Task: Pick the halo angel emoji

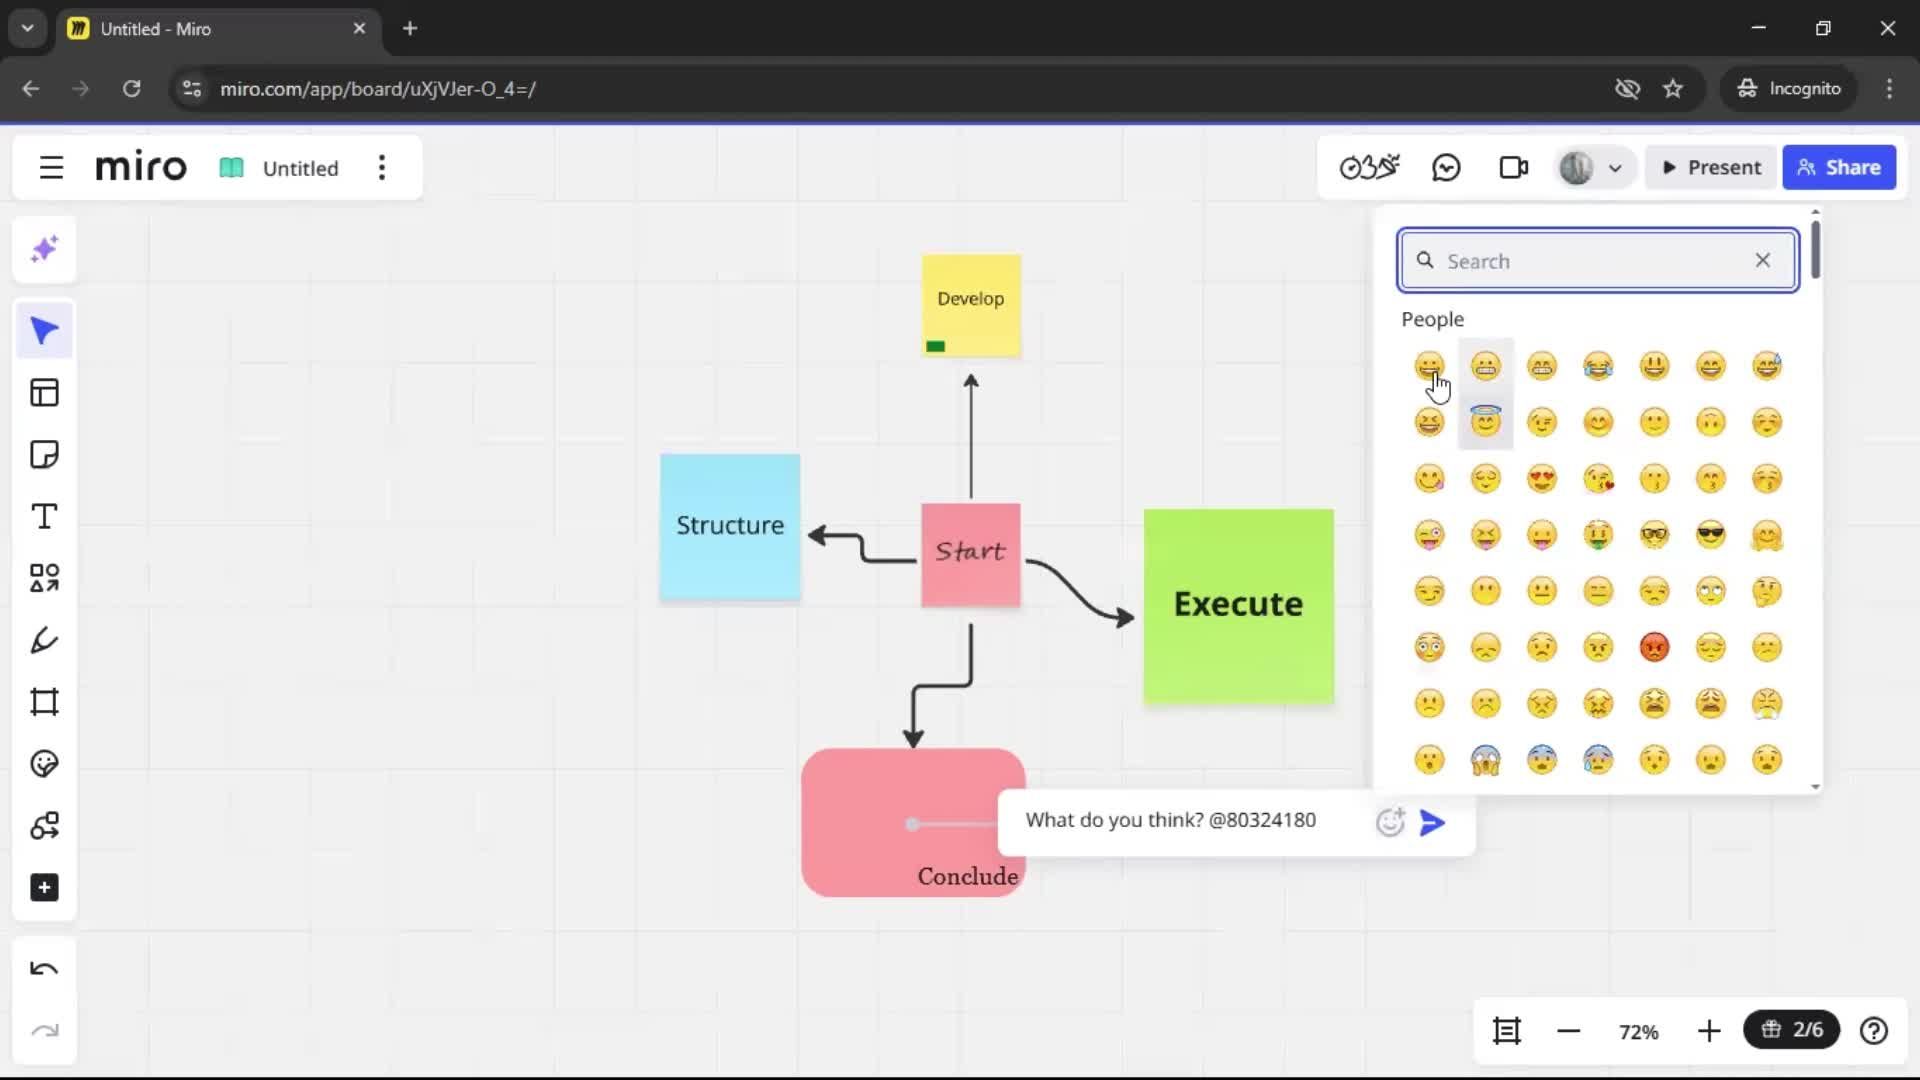Action: [x=1486, y=421]
